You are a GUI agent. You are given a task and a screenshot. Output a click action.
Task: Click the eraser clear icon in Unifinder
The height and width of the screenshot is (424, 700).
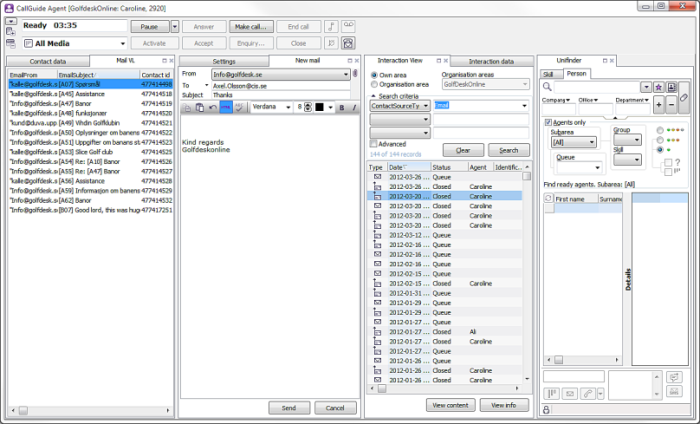pos(683,98)
